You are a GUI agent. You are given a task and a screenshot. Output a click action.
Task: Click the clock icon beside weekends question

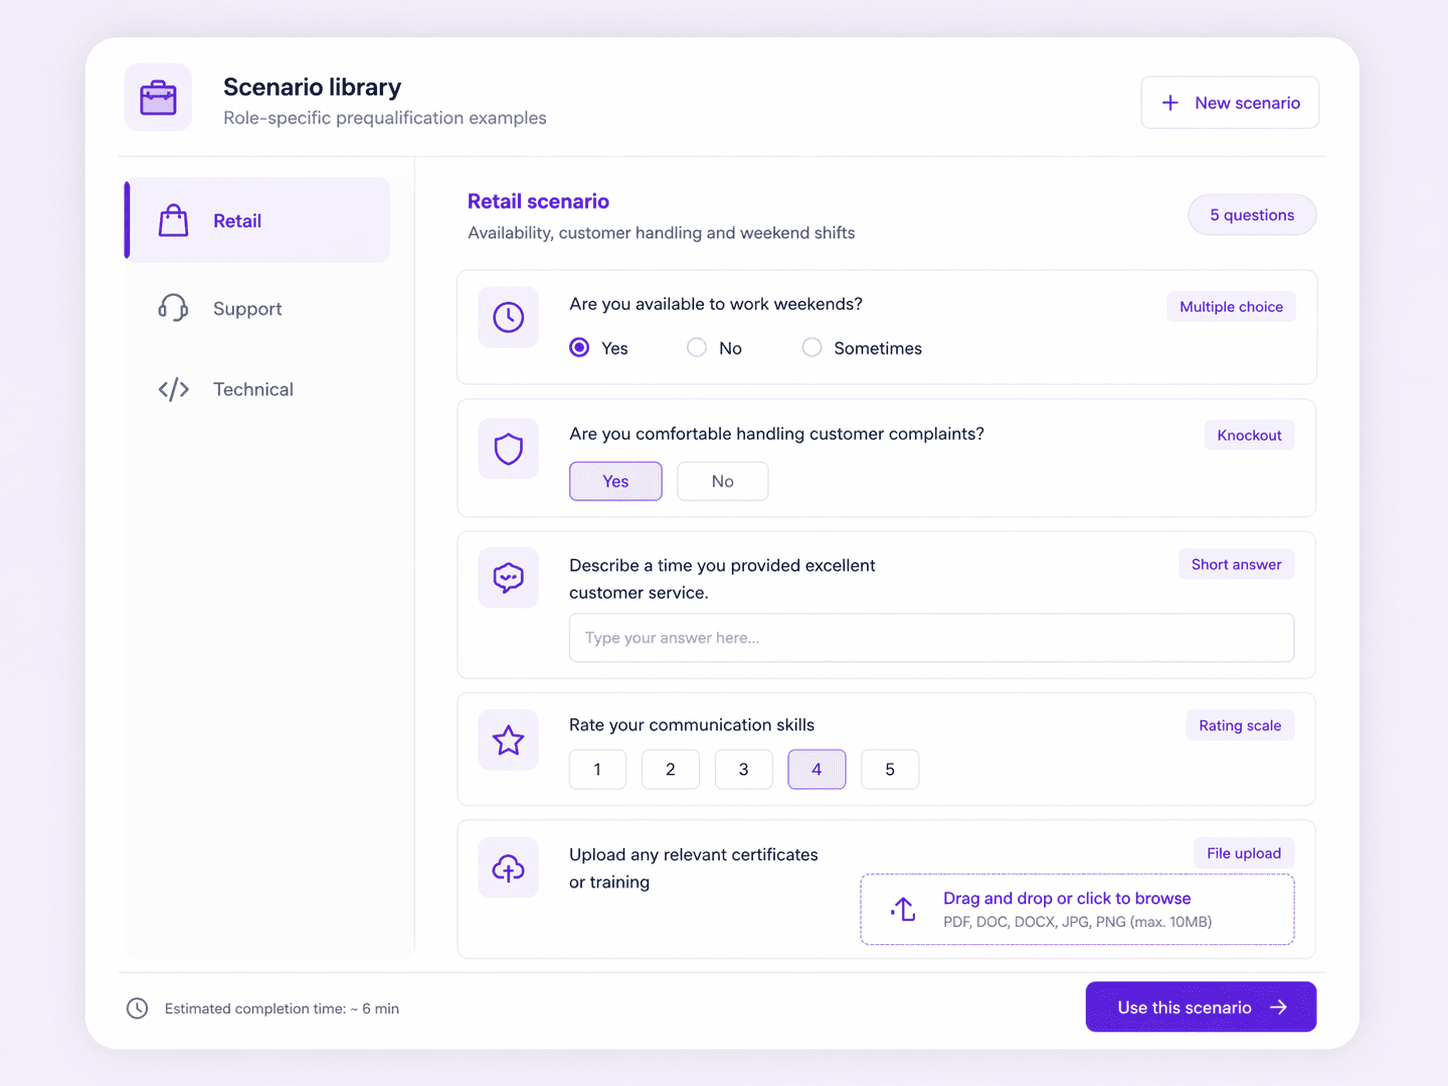[508, 317]
